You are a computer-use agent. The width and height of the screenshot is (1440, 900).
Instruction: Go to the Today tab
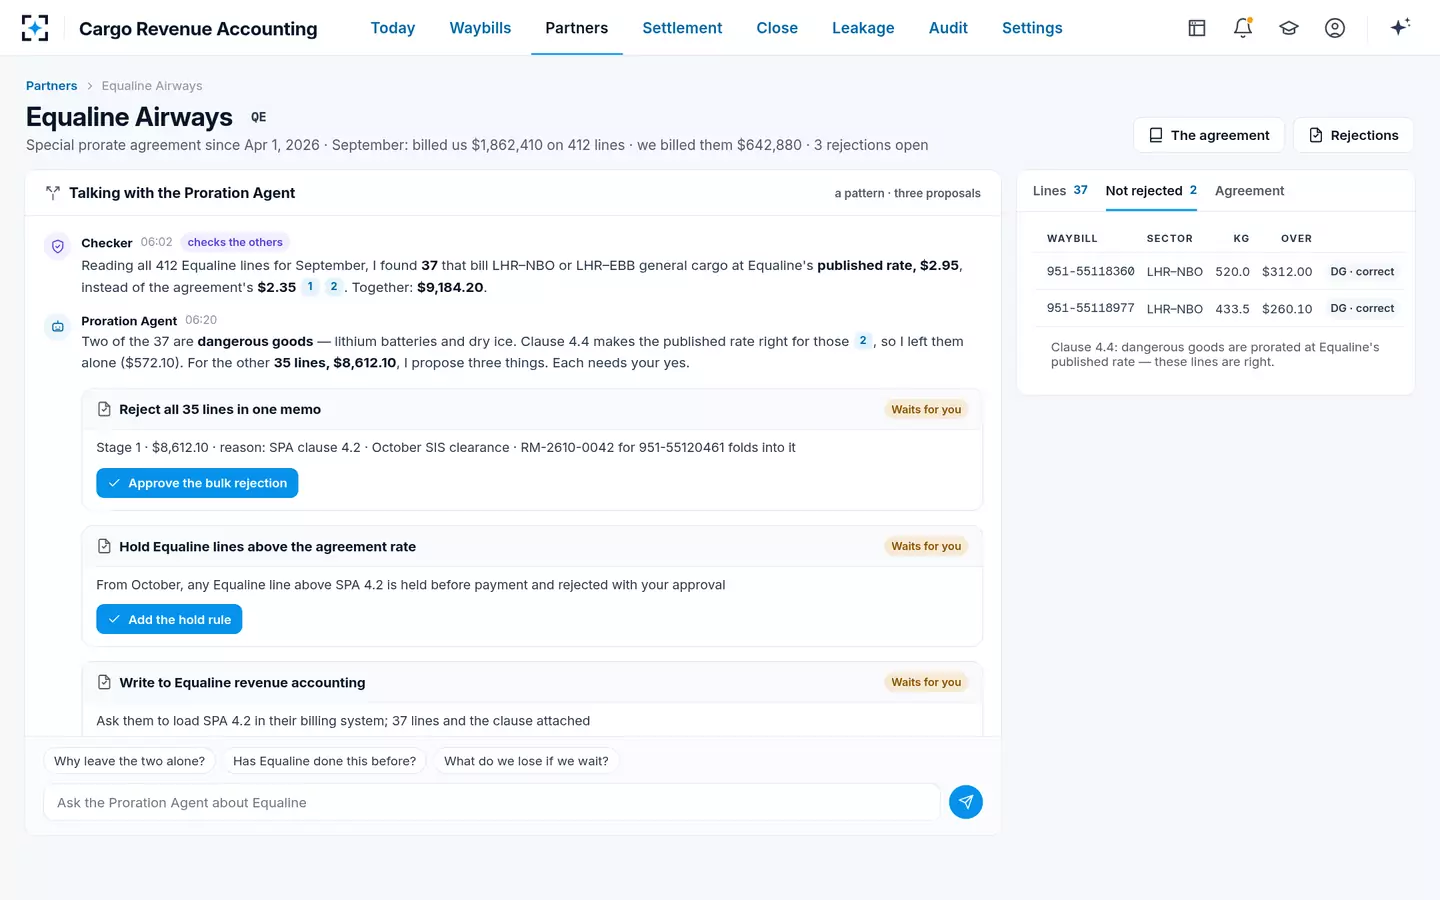(393, 28)
